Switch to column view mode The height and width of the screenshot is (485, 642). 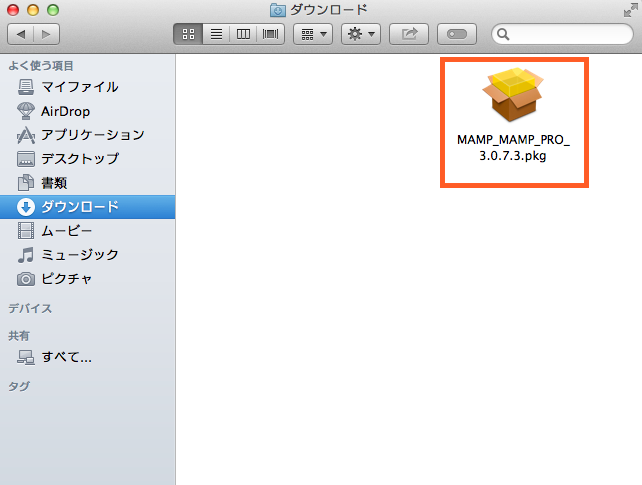point(243,34)
